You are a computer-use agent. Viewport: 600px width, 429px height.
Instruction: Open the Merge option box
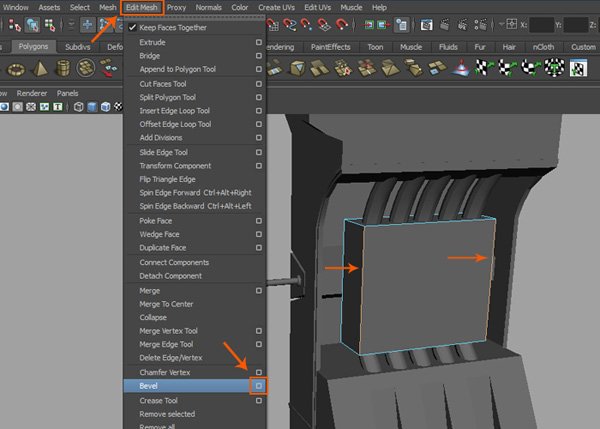coord(259,291)
